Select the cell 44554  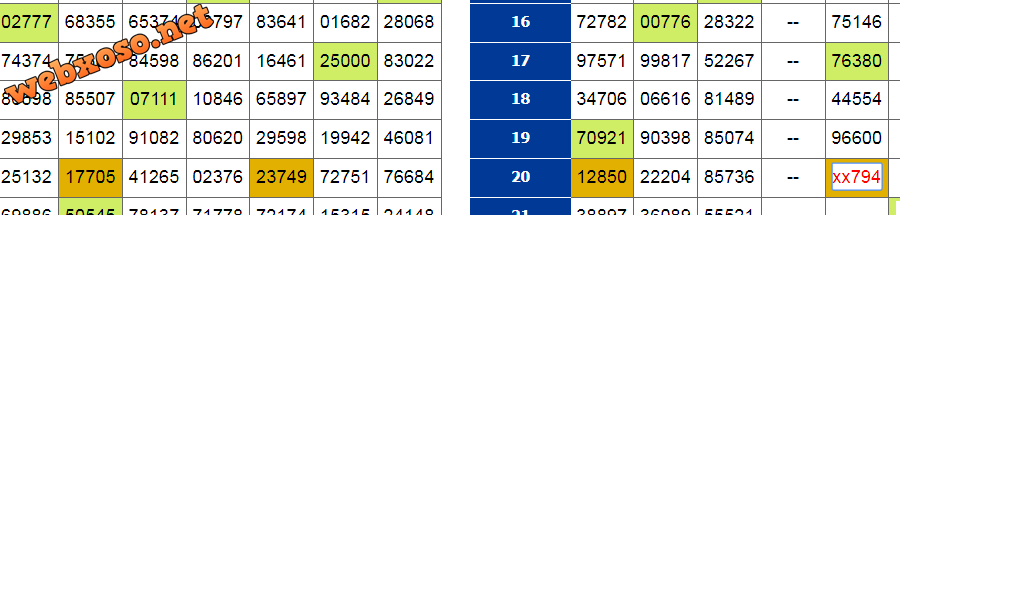point(856,100)
